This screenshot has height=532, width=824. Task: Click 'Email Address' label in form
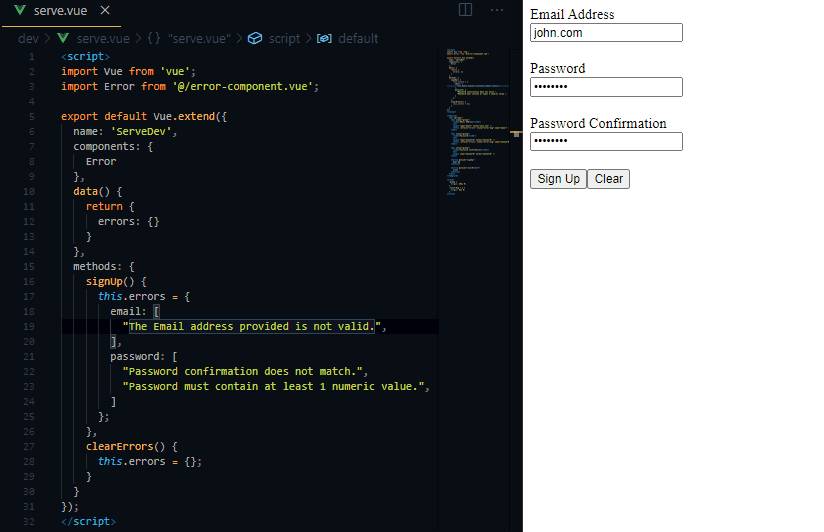pos(572,14)
